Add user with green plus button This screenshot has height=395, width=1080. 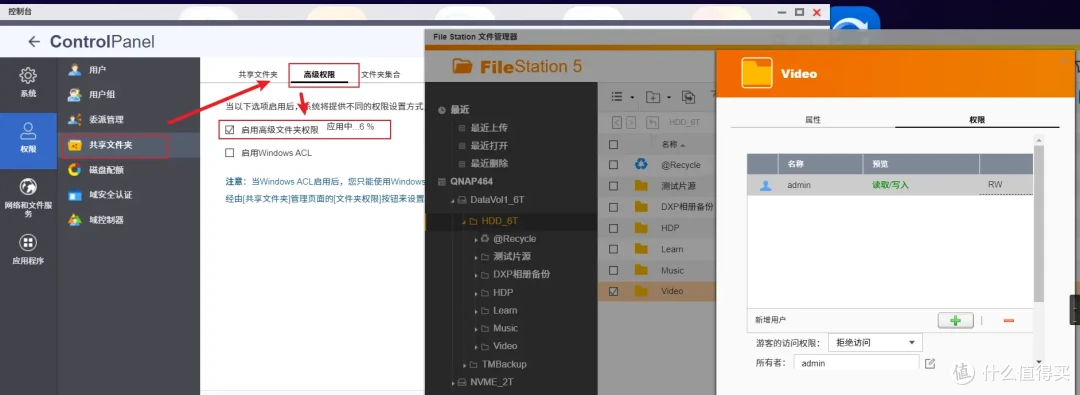pos(955,321)
